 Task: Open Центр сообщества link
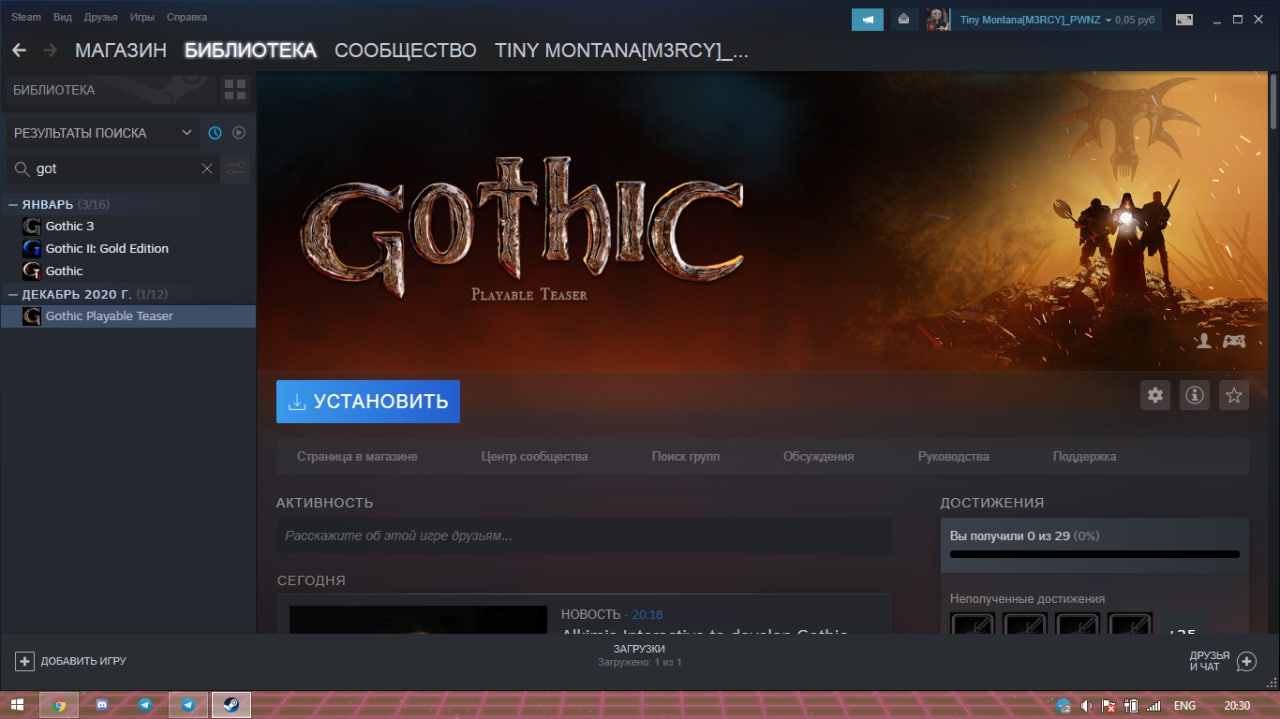pos(534,456)
